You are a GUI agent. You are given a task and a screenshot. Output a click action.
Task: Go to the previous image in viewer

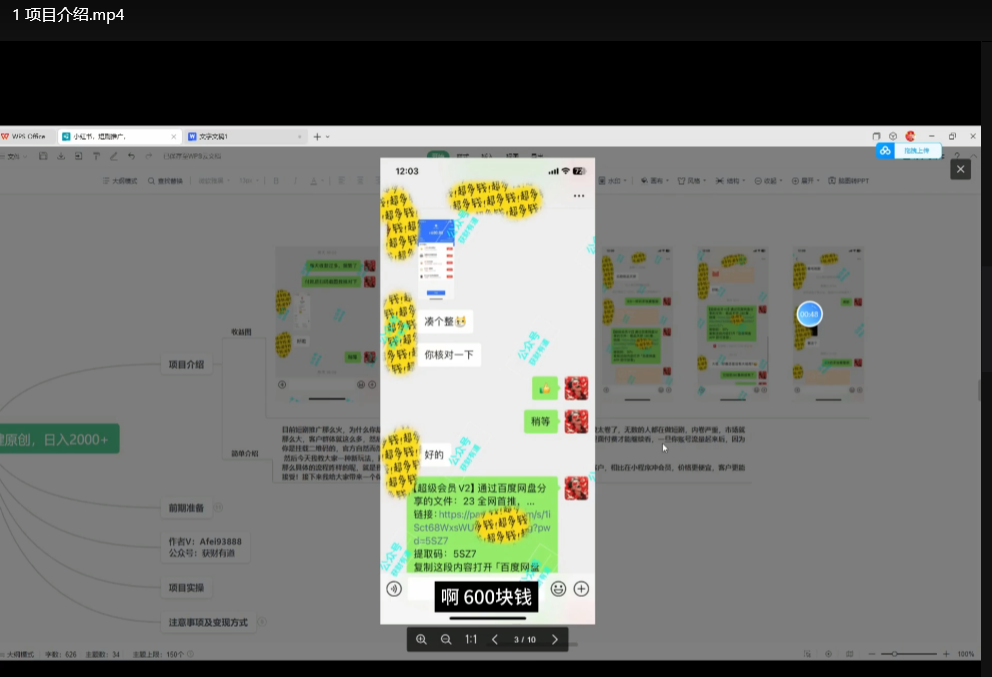[x=495, y=640]
